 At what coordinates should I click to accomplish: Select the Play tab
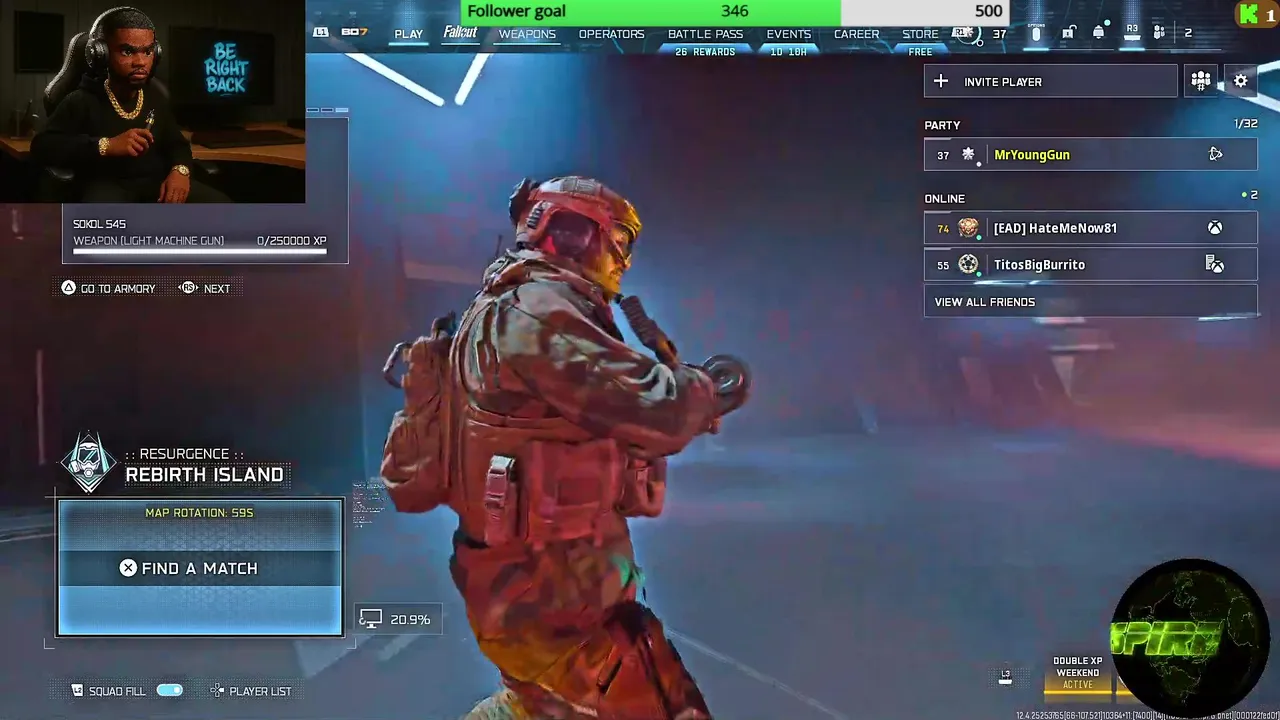pos(408,34)
